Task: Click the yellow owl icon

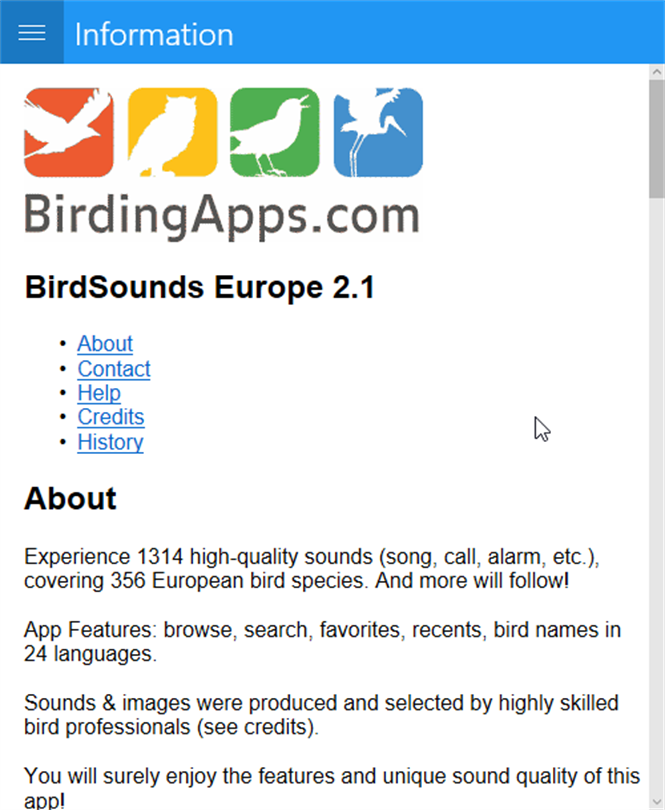Action: click(x=172, y=132)
